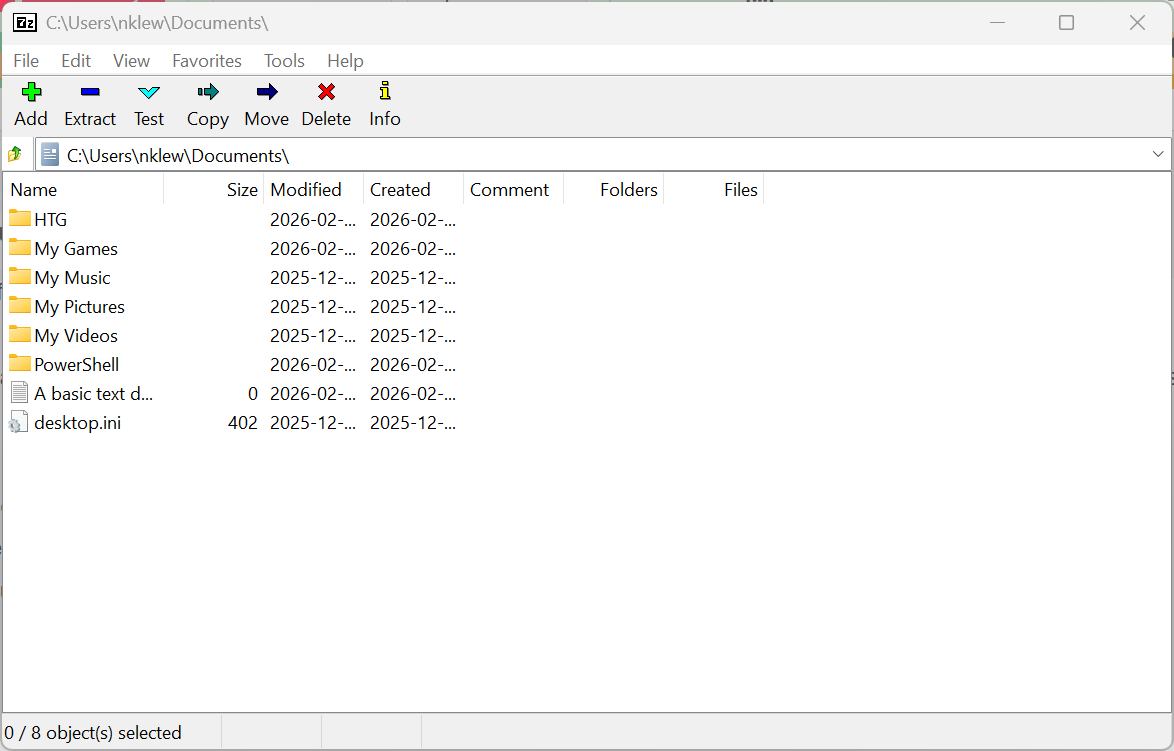
Task: Click desktop.ini's Created date cell
Action: tap(413, 423)
